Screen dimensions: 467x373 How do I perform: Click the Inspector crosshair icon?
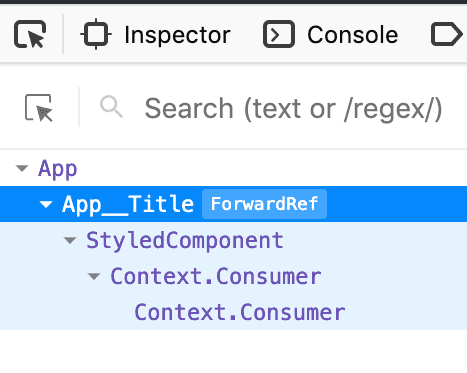[96, 34]
